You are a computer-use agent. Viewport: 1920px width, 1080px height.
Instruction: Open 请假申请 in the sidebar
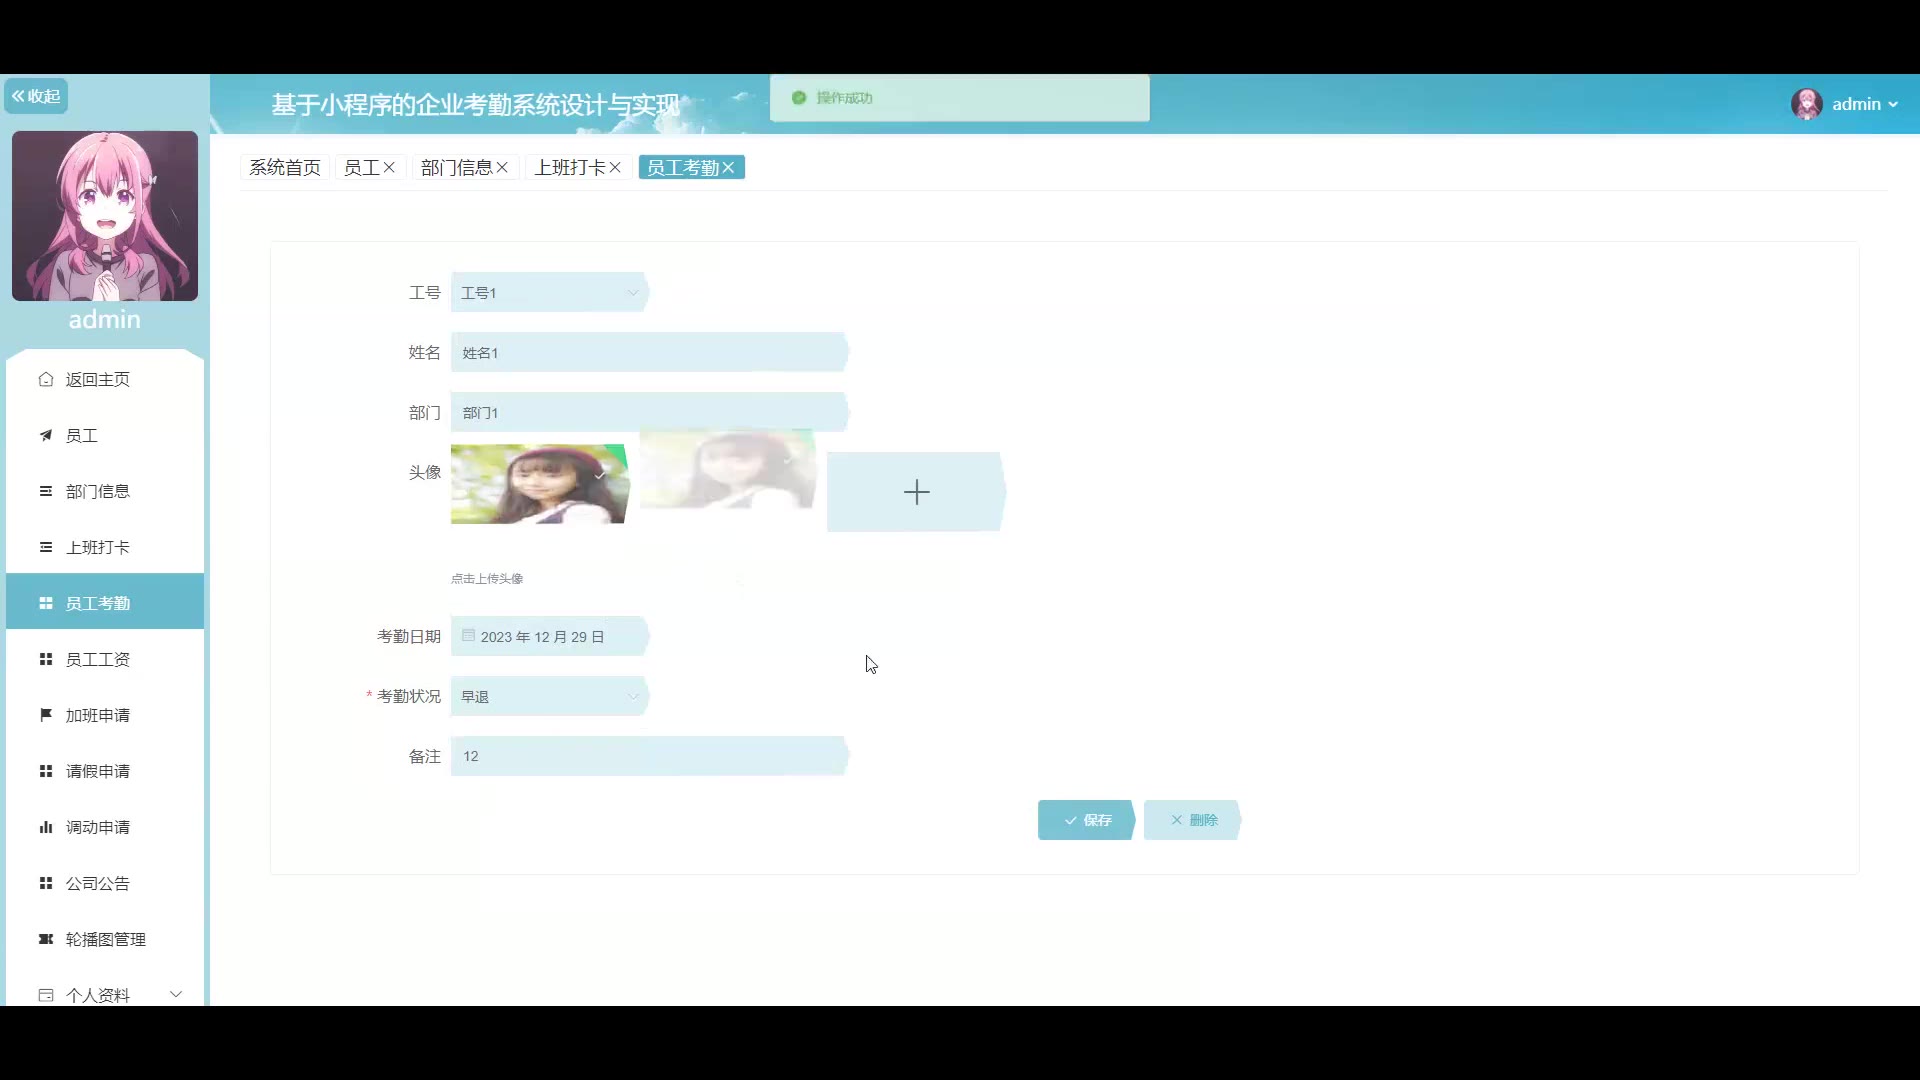[98, 771]
